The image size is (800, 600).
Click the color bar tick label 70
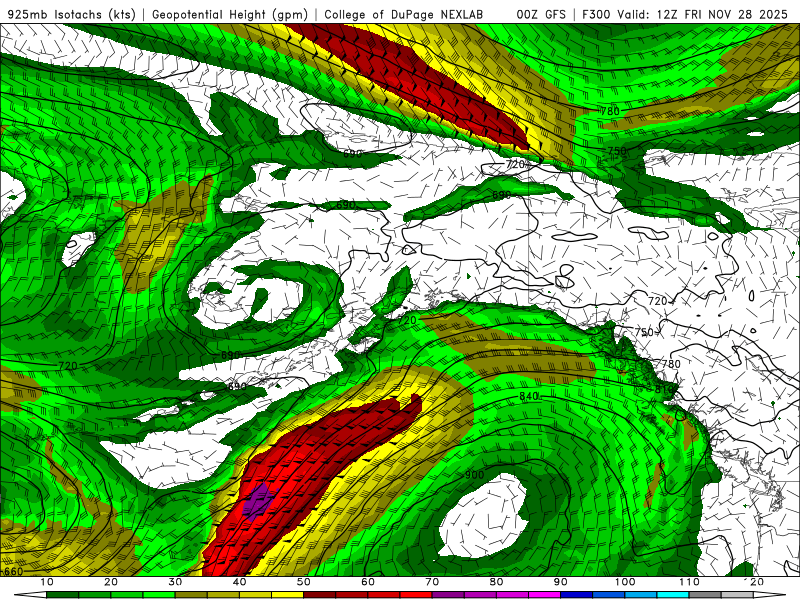pyautogui.click(x=432, y=582)
